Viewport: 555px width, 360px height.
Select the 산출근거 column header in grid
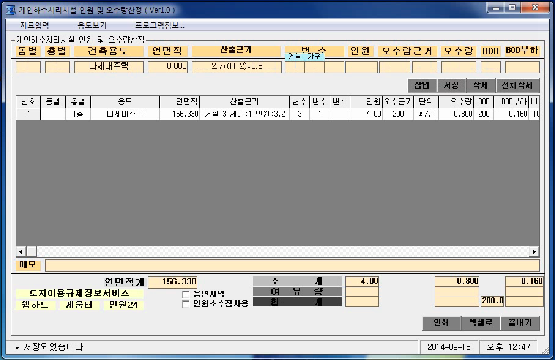point(244,102)
